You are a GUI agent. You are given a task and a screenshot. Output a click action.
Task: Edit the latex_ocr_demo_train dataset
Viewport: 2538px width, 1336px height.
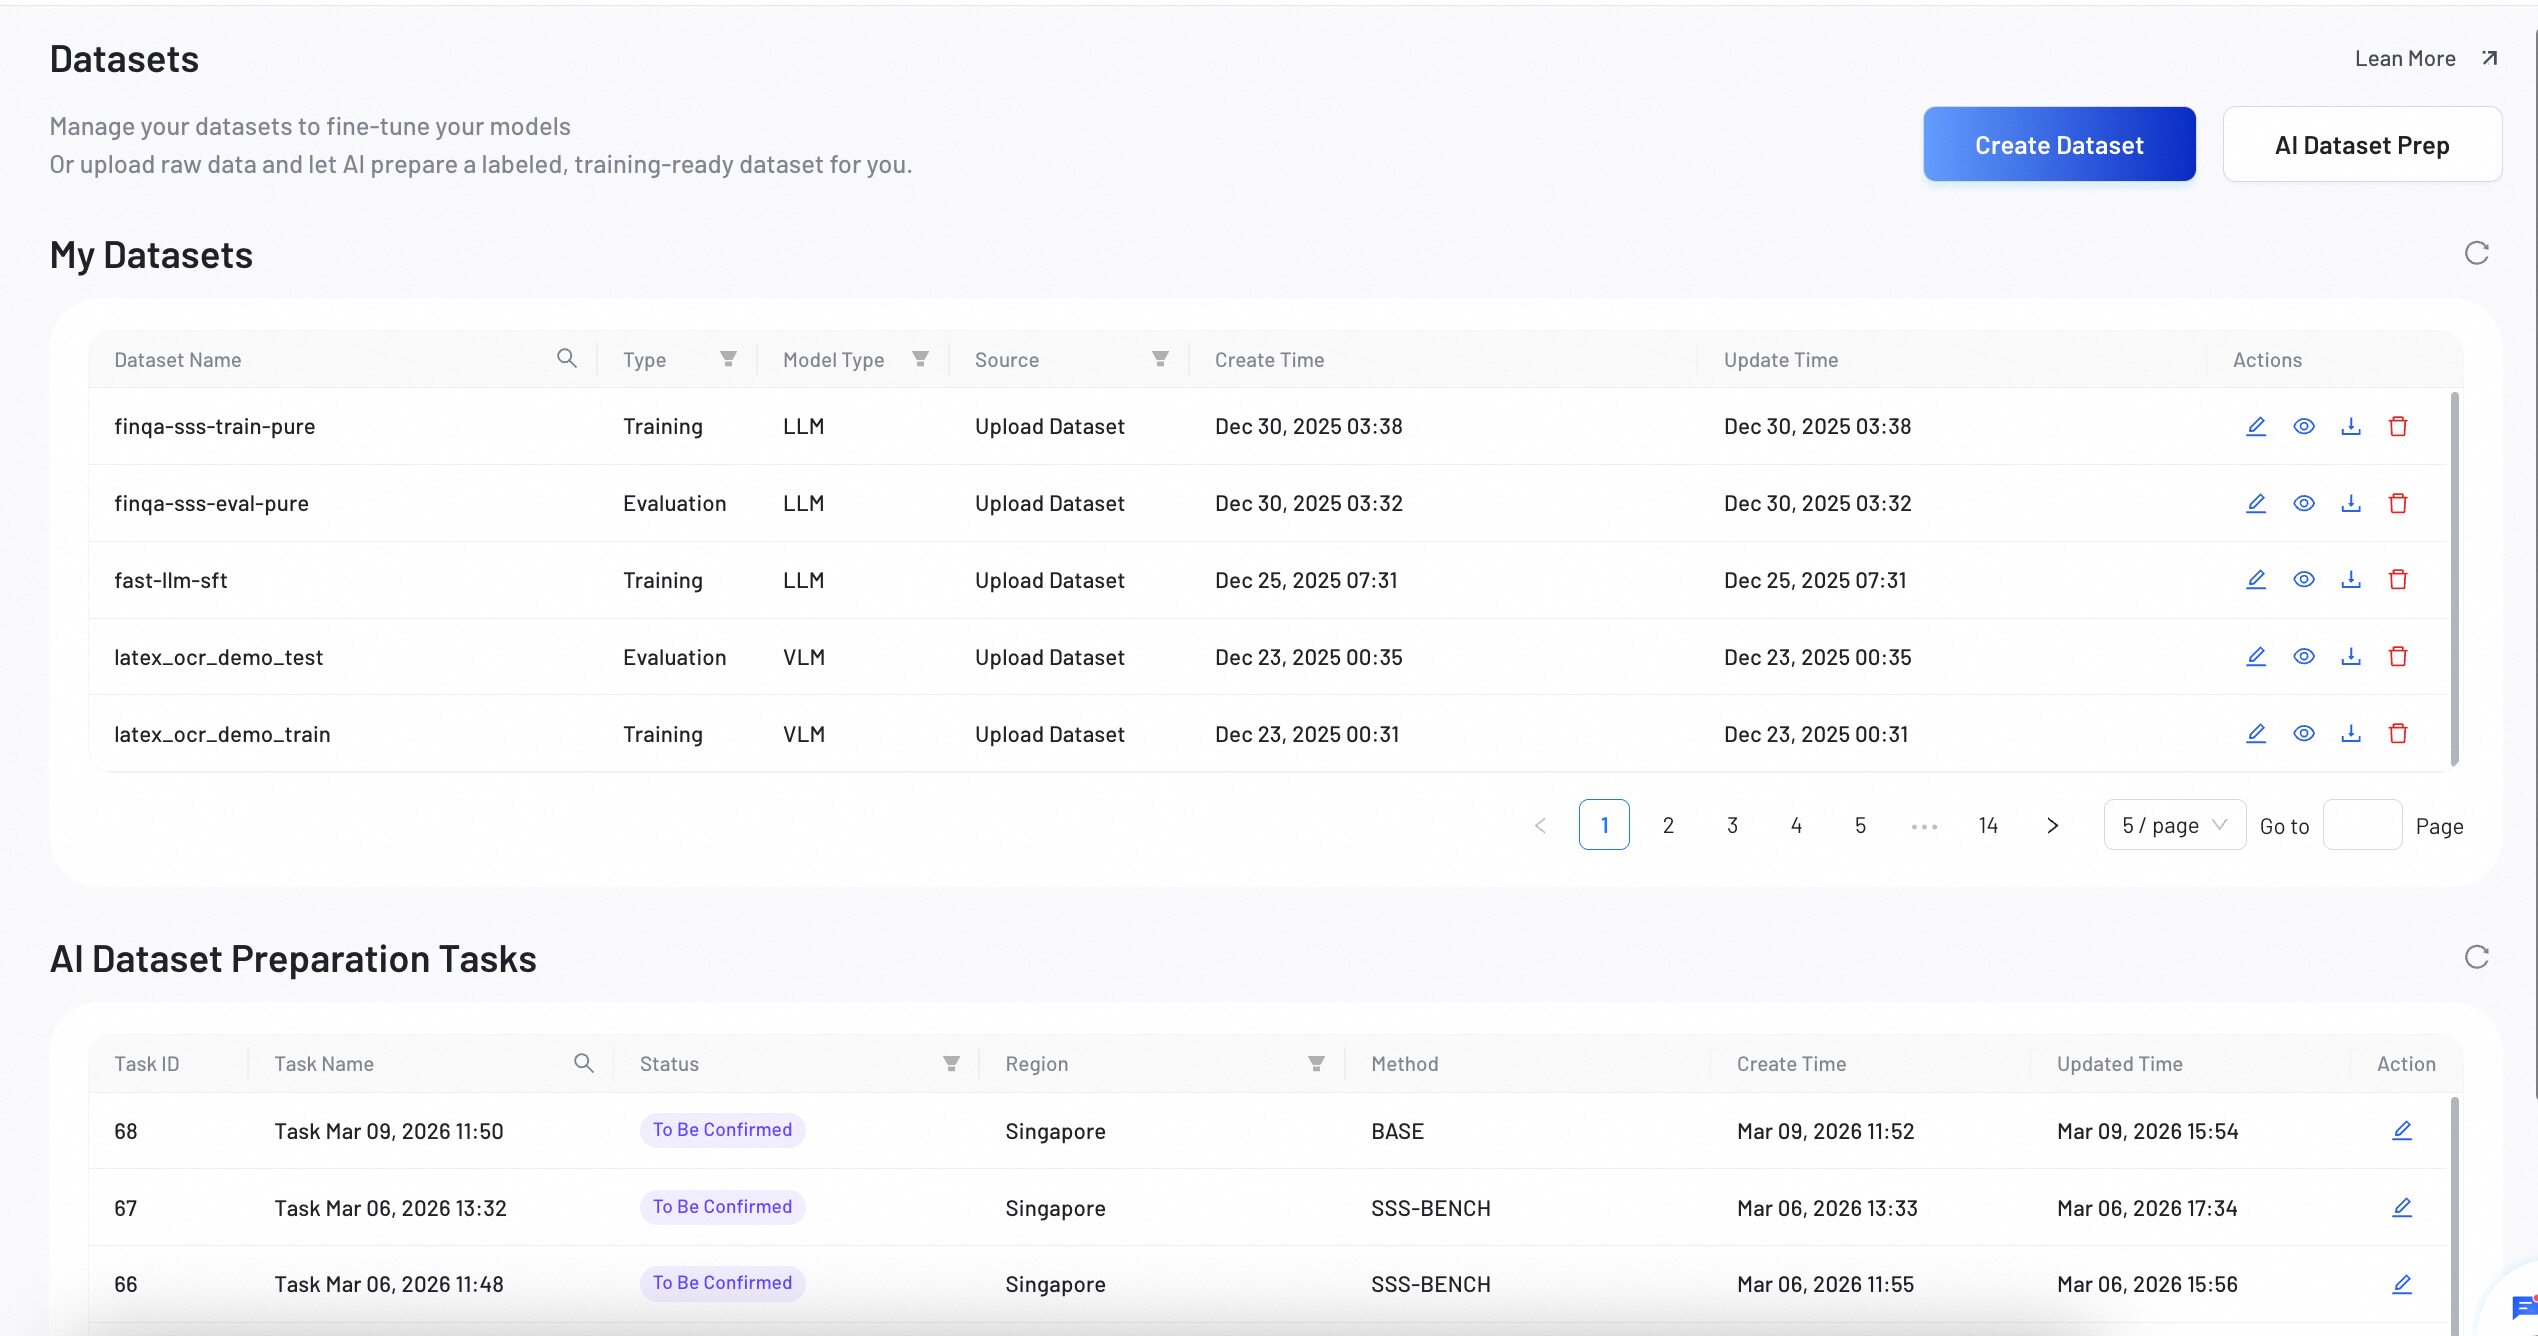click(x=2256, y=733)
